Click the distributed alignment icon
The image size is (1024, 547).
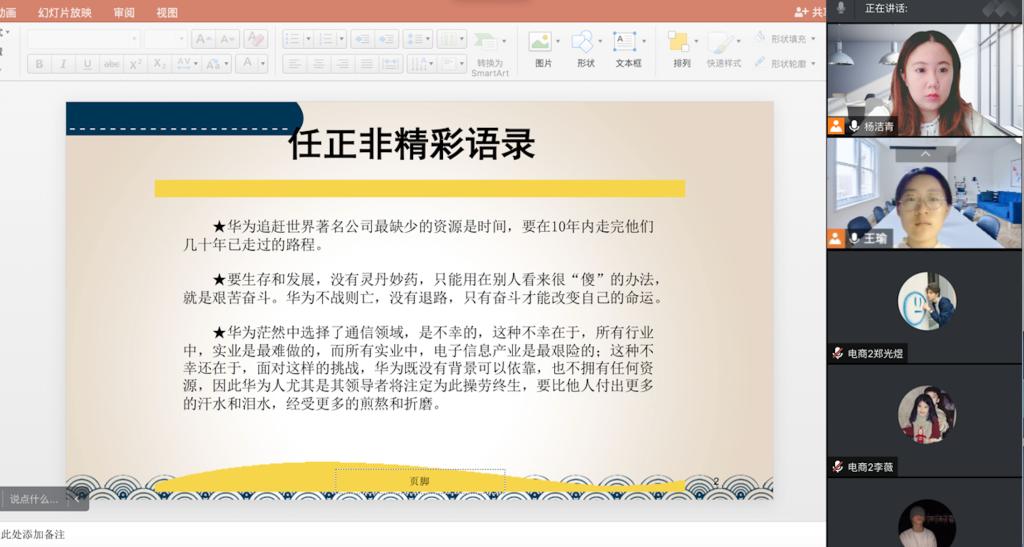391,64
